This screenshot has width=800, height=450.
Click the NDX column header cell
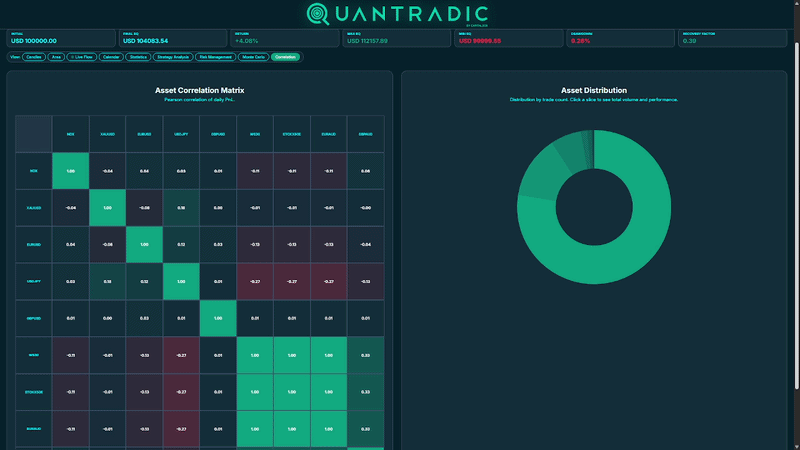tap(70, 134)
